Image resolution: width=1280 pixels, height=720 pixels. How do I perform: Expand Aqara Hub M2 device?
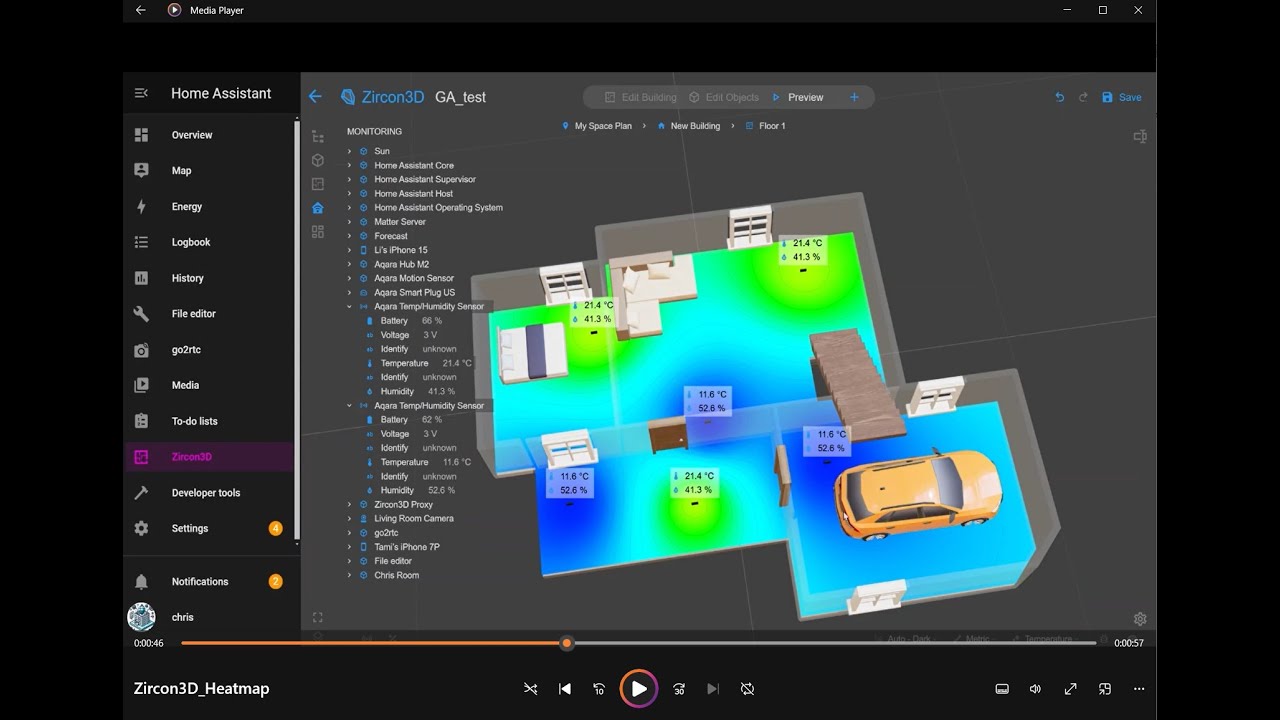pyautogui.click(x=350, y=264)
